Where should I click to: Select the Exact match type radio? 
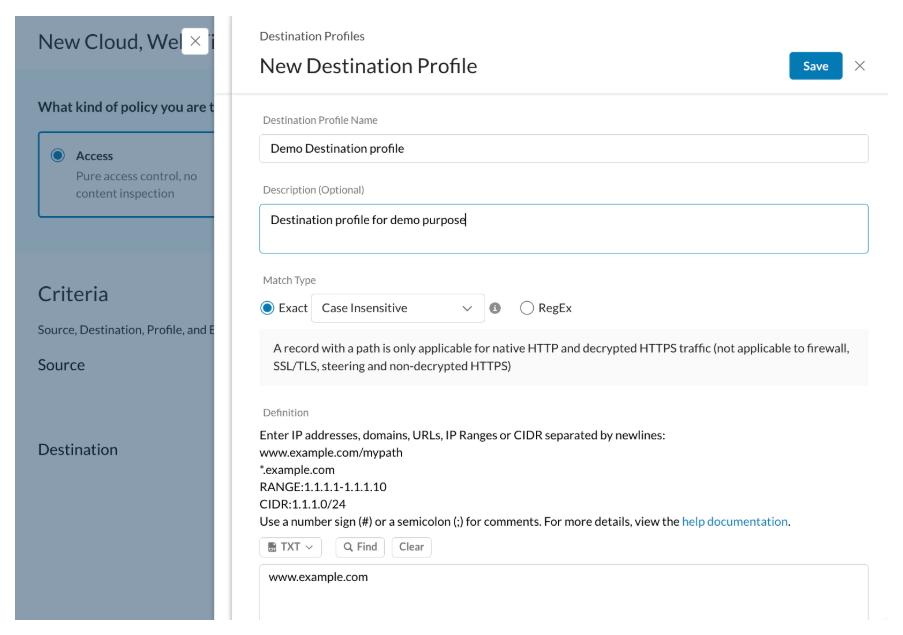(267, 308)
